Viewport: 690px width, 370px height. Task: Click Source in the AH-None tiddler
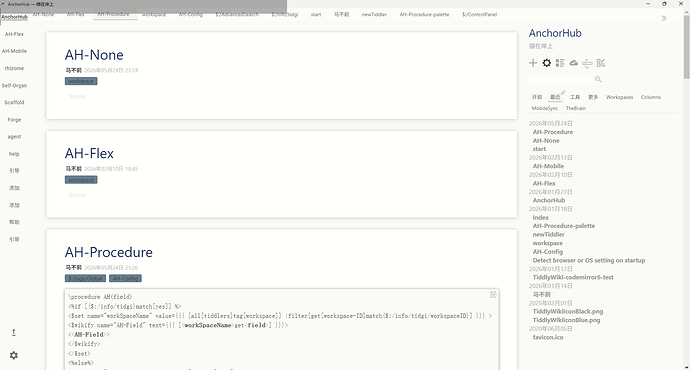pyautogui.click(x=77, y=96)
